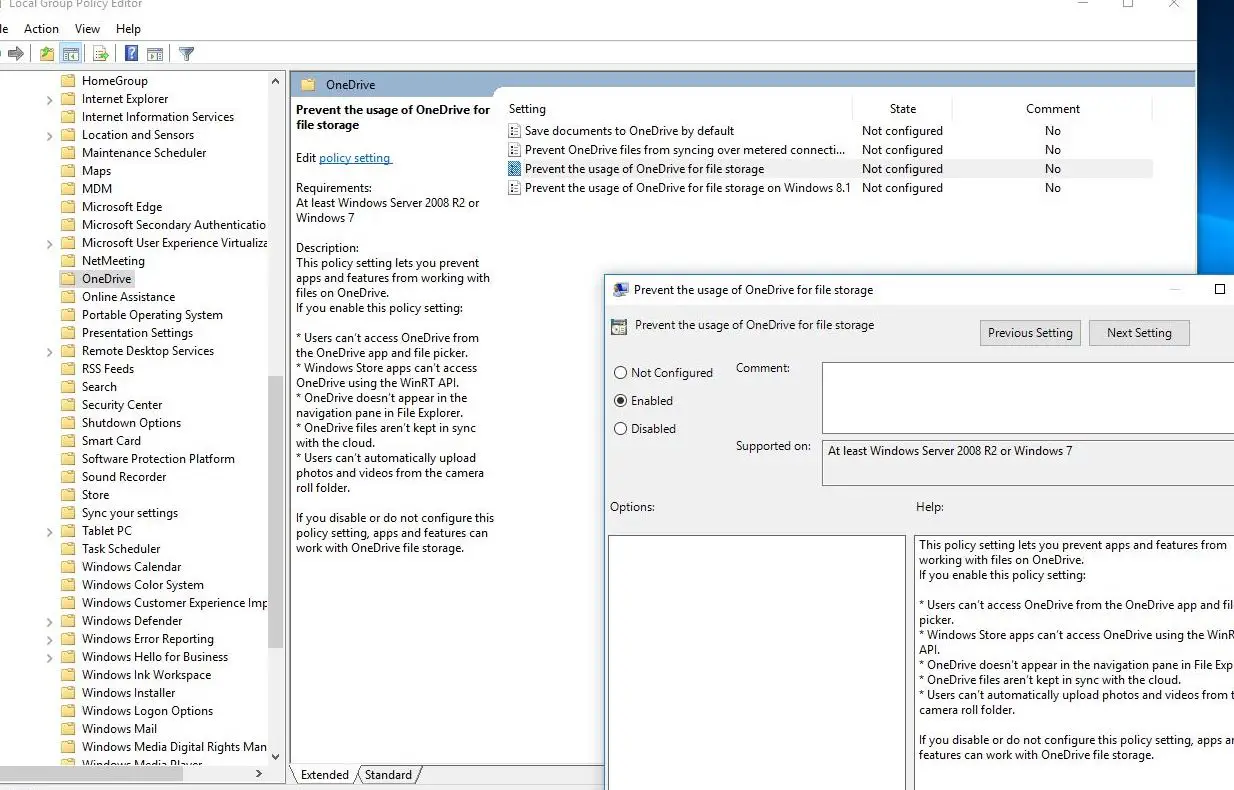Image resolution: width=1234 pixels, height=790 pixels.
Task: Sort the list by the Comment column header
Action: (x=1053, y=109)
